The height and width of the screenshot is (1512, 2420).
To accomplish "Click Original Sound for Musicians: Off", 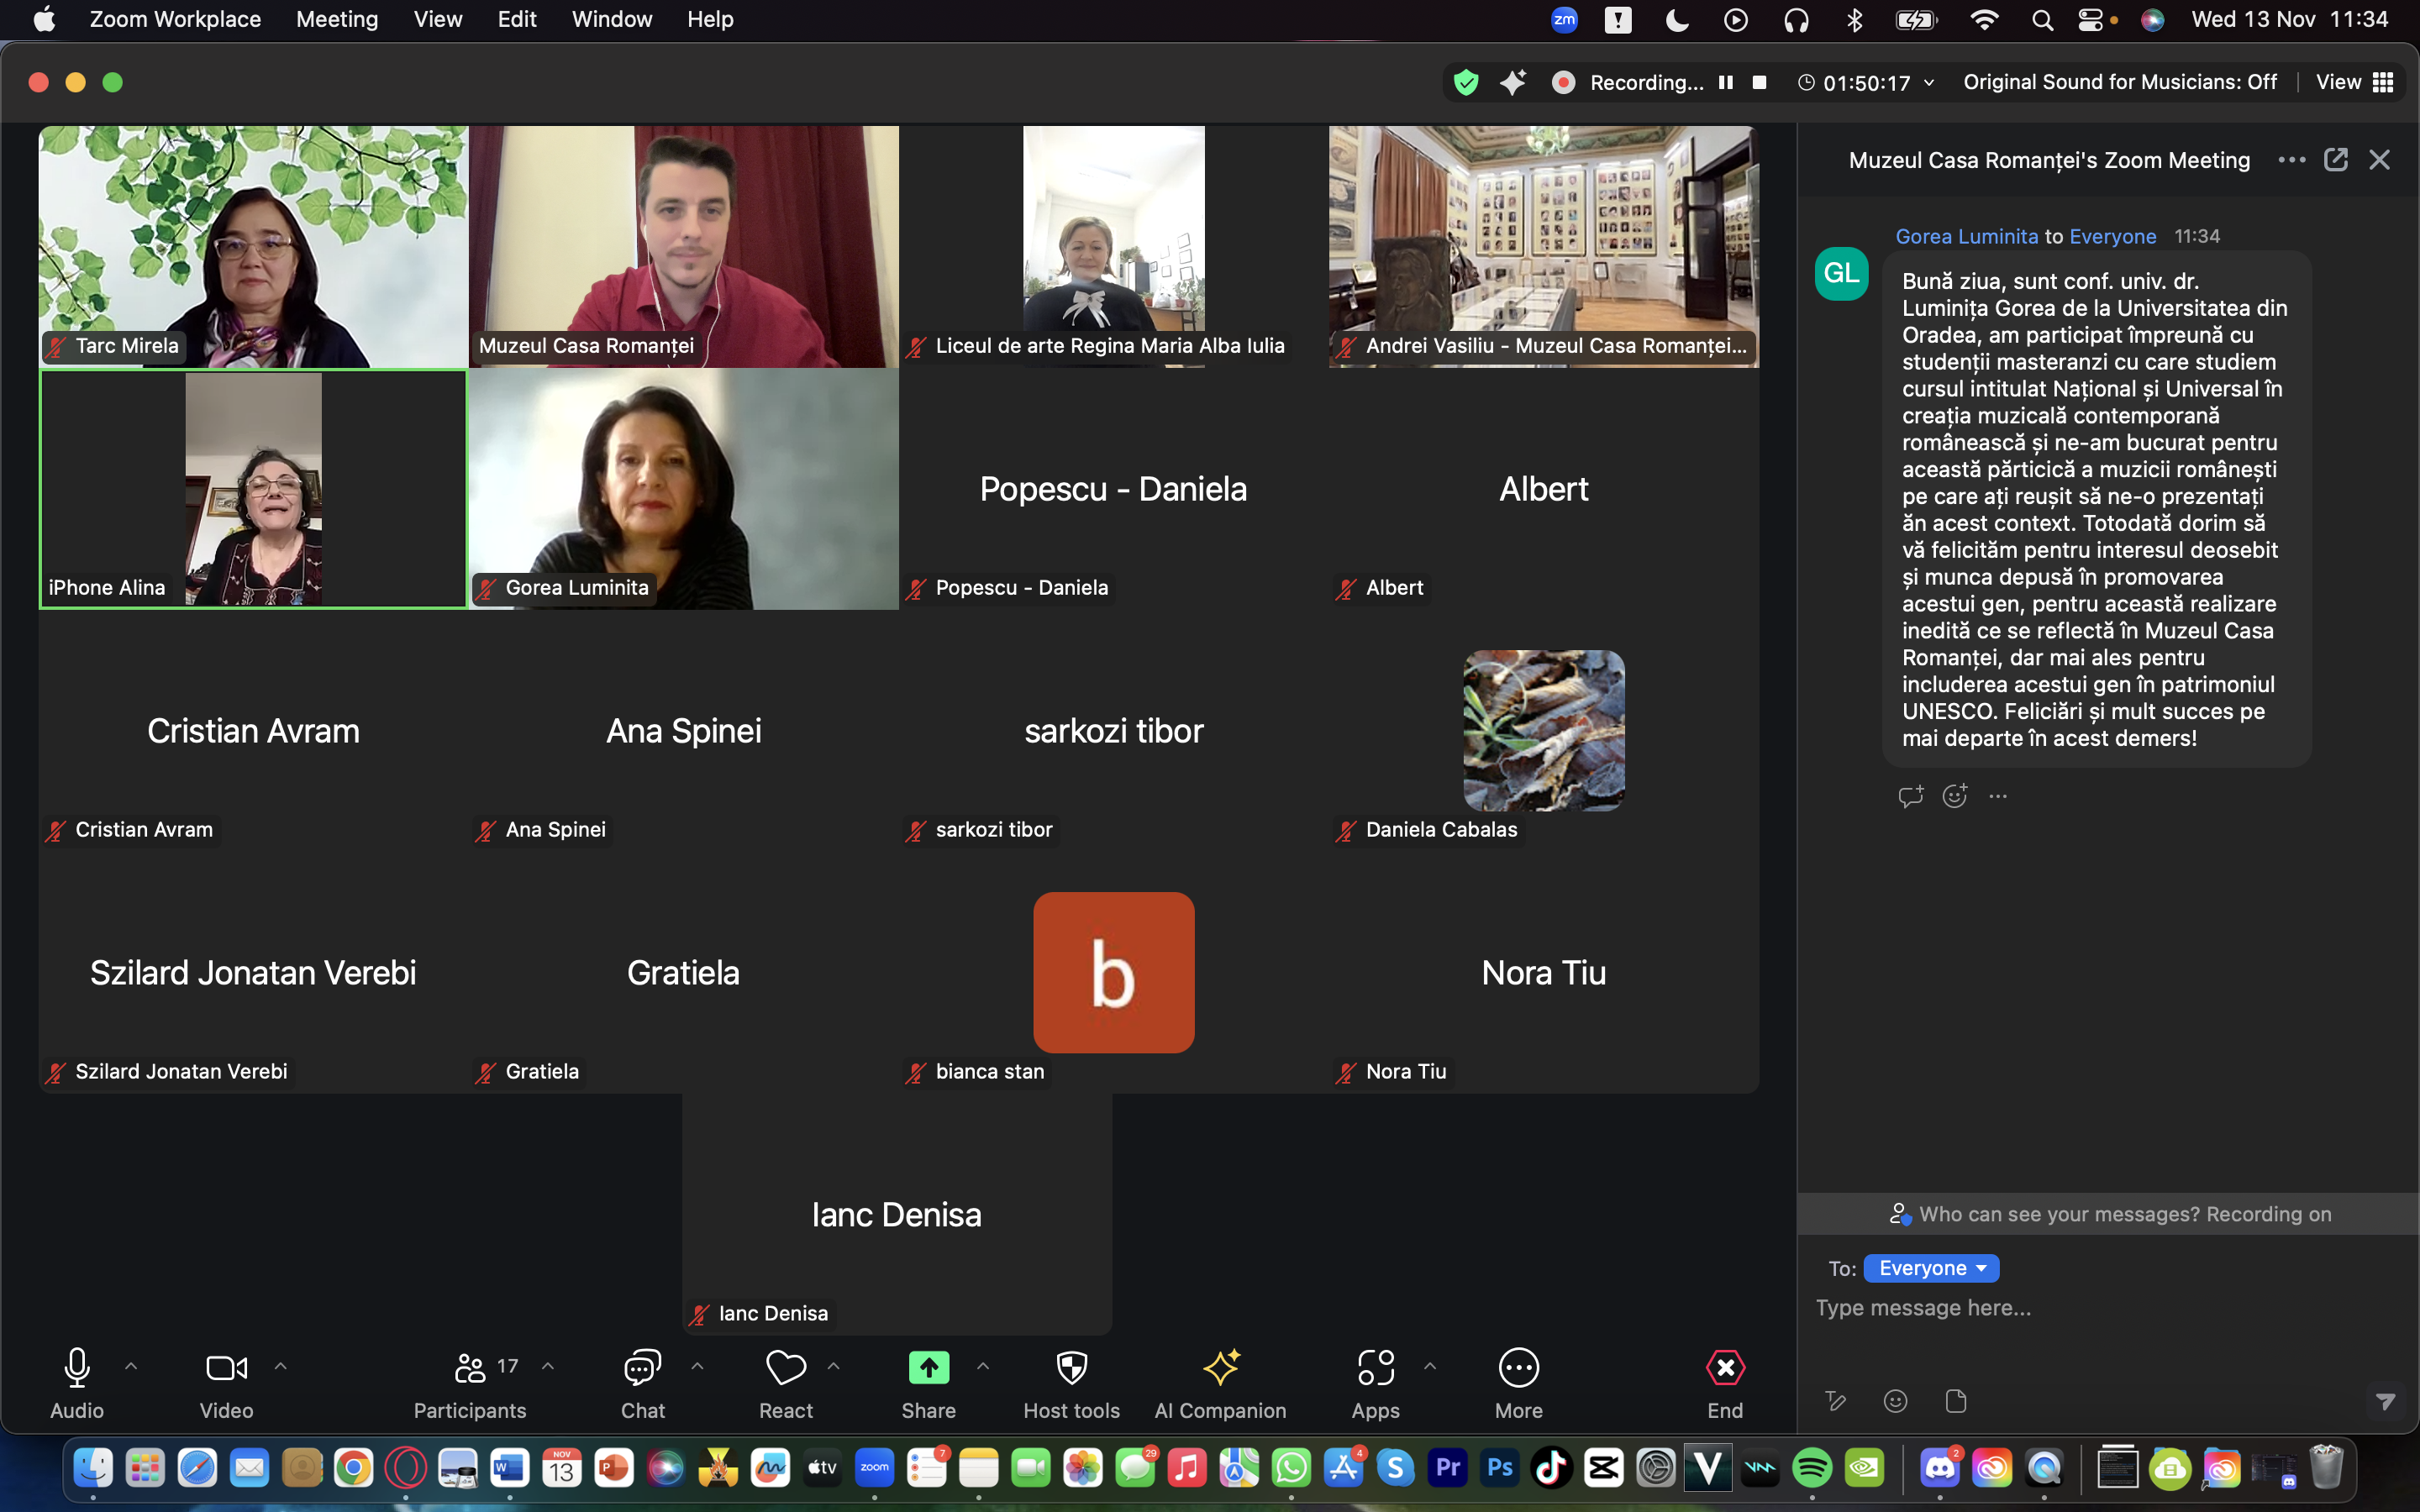I will click(2119, 82).
